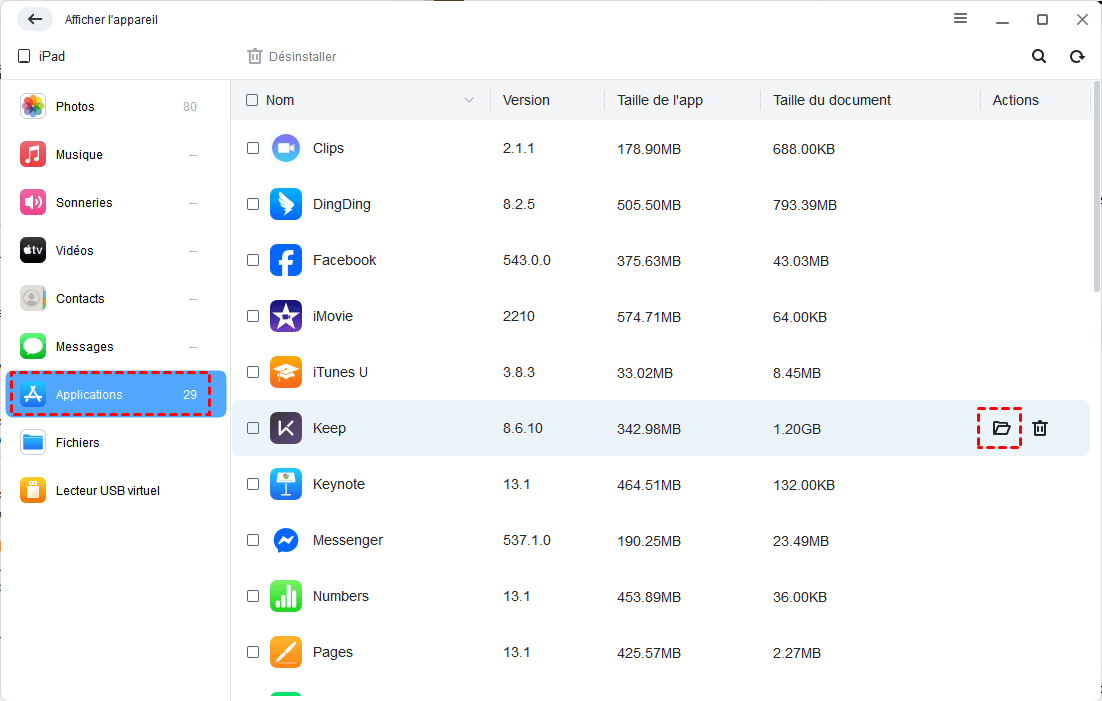This screenshot has width=1102, height=701.
Task: Check the Messenger row checkbox
Action: click(x=253, y=540)
